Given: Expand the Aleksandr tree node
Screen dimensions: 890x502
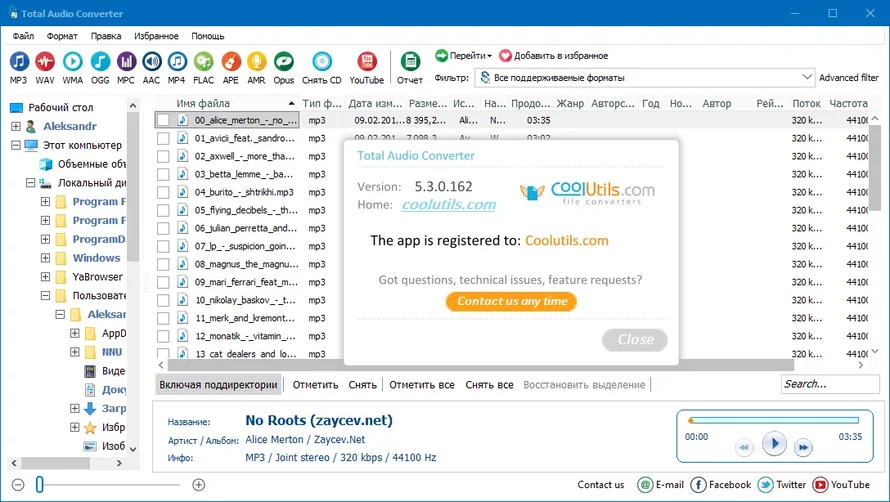Looking at the screenshot, I should click(x=16, y=126).
